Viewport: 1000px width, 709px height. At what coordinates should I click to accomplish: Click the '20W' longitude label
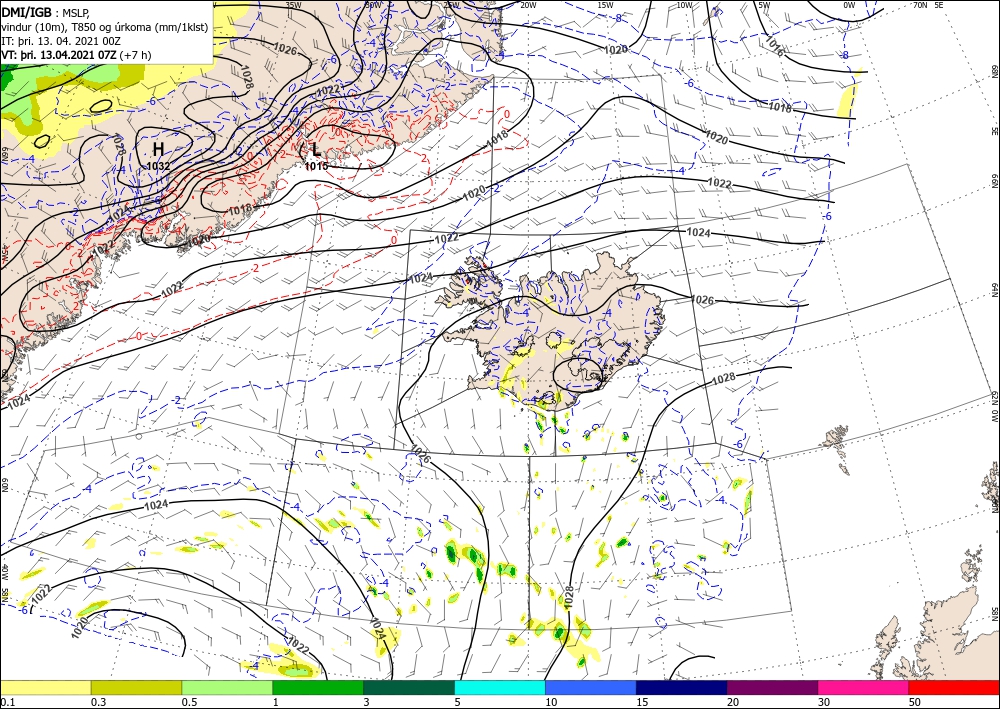(x=527, y=5)
